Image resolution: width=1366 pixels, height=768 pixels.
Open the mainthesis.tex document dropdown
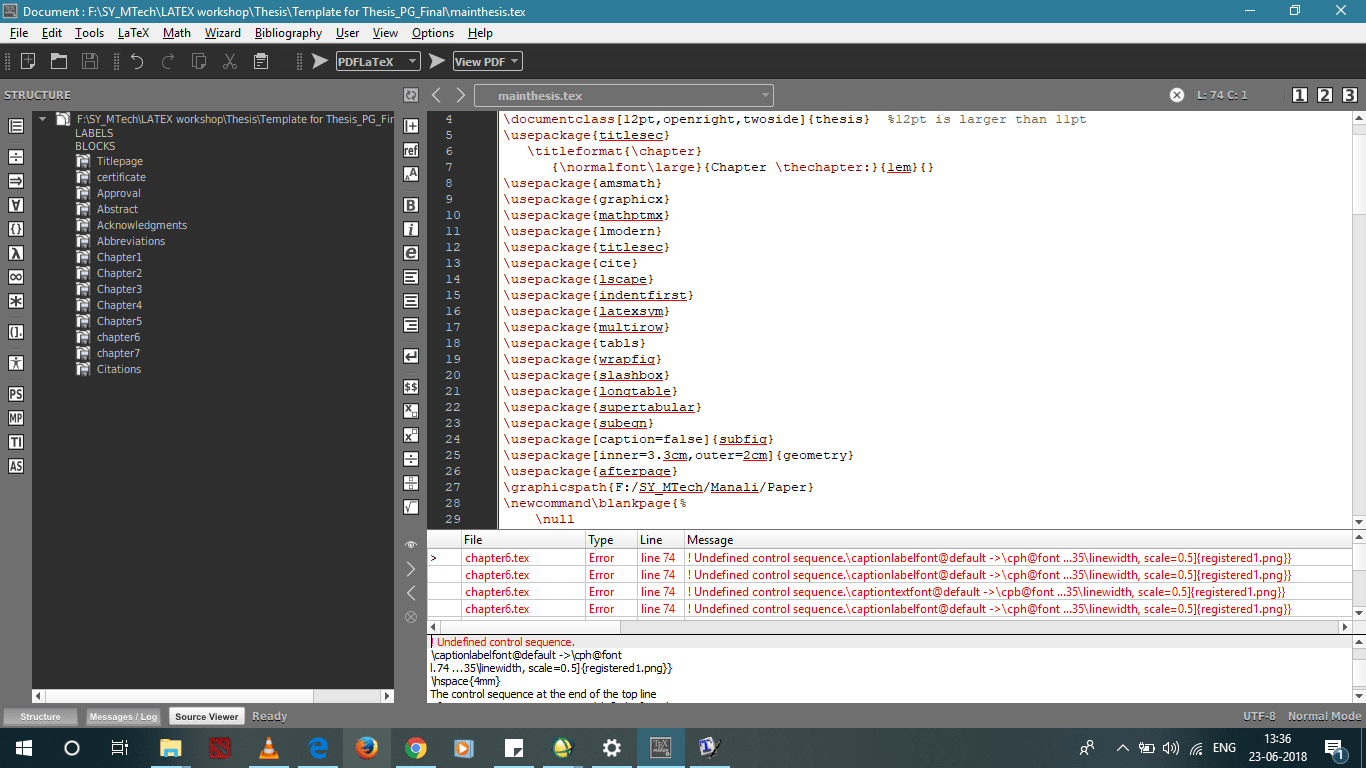[x=766, y=95]
